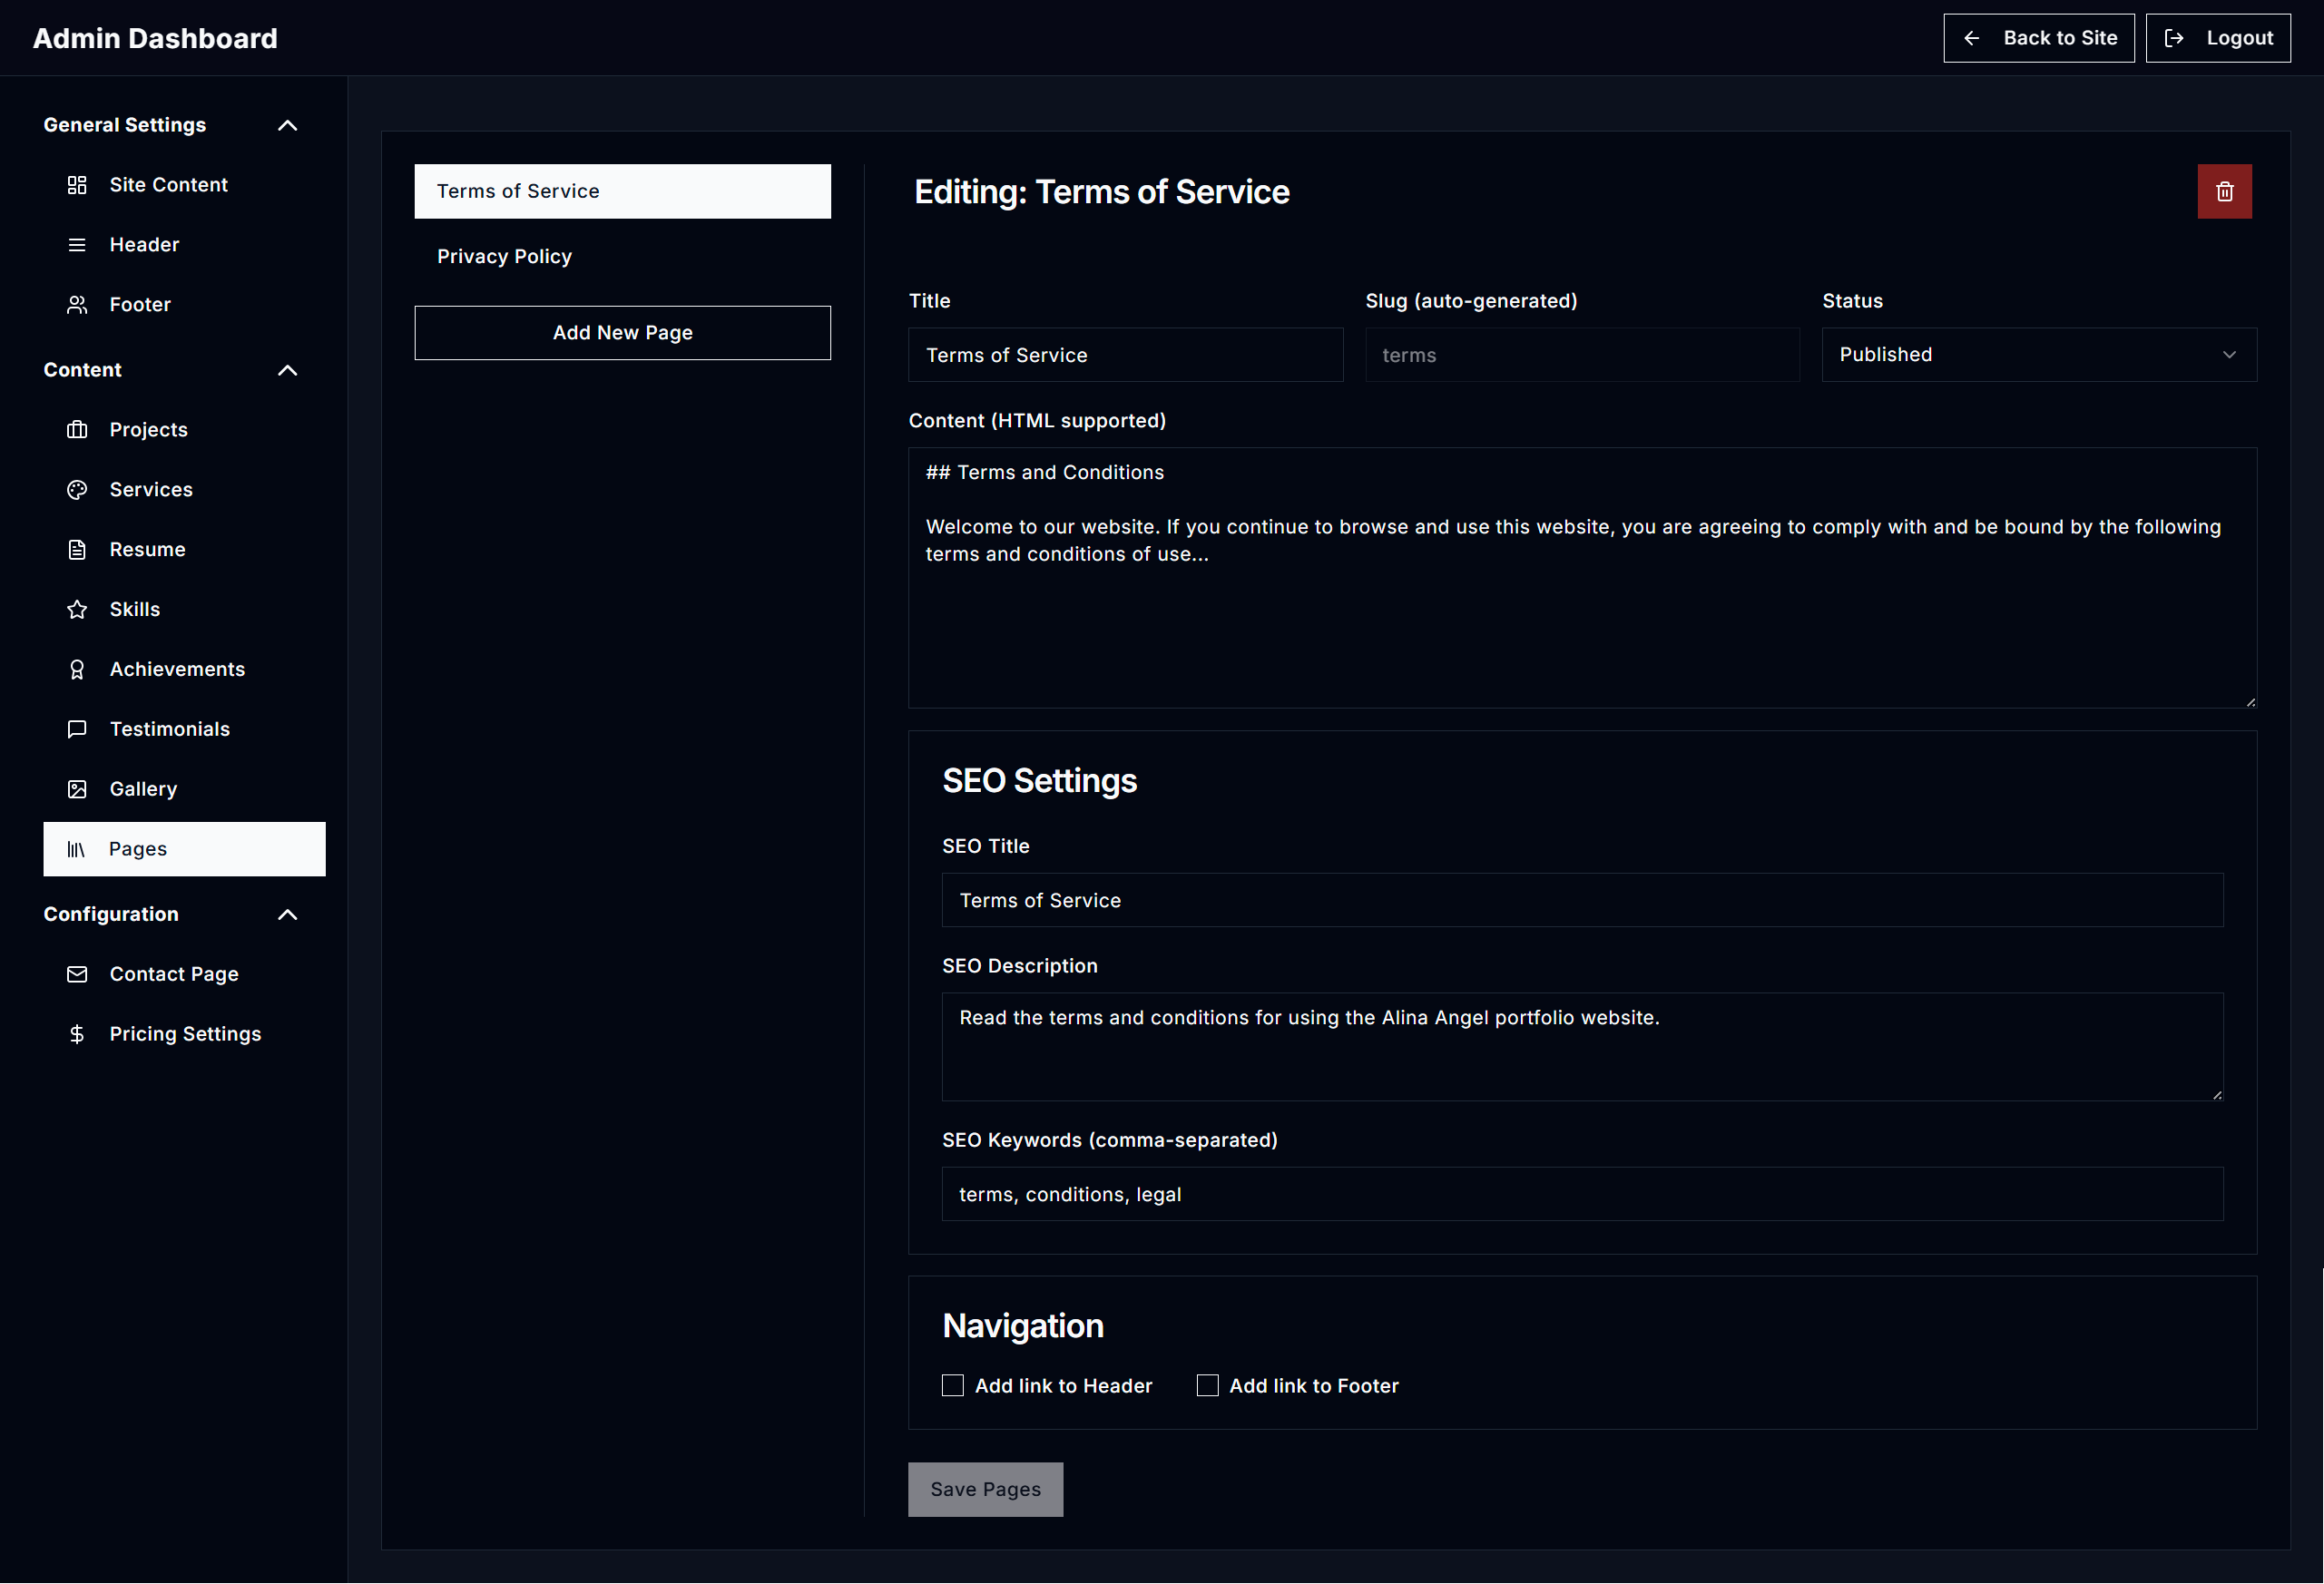Screen dimensions: 2324x1584
Task: Collapse the Content sidebar section
Action: (x=287, y=370)
